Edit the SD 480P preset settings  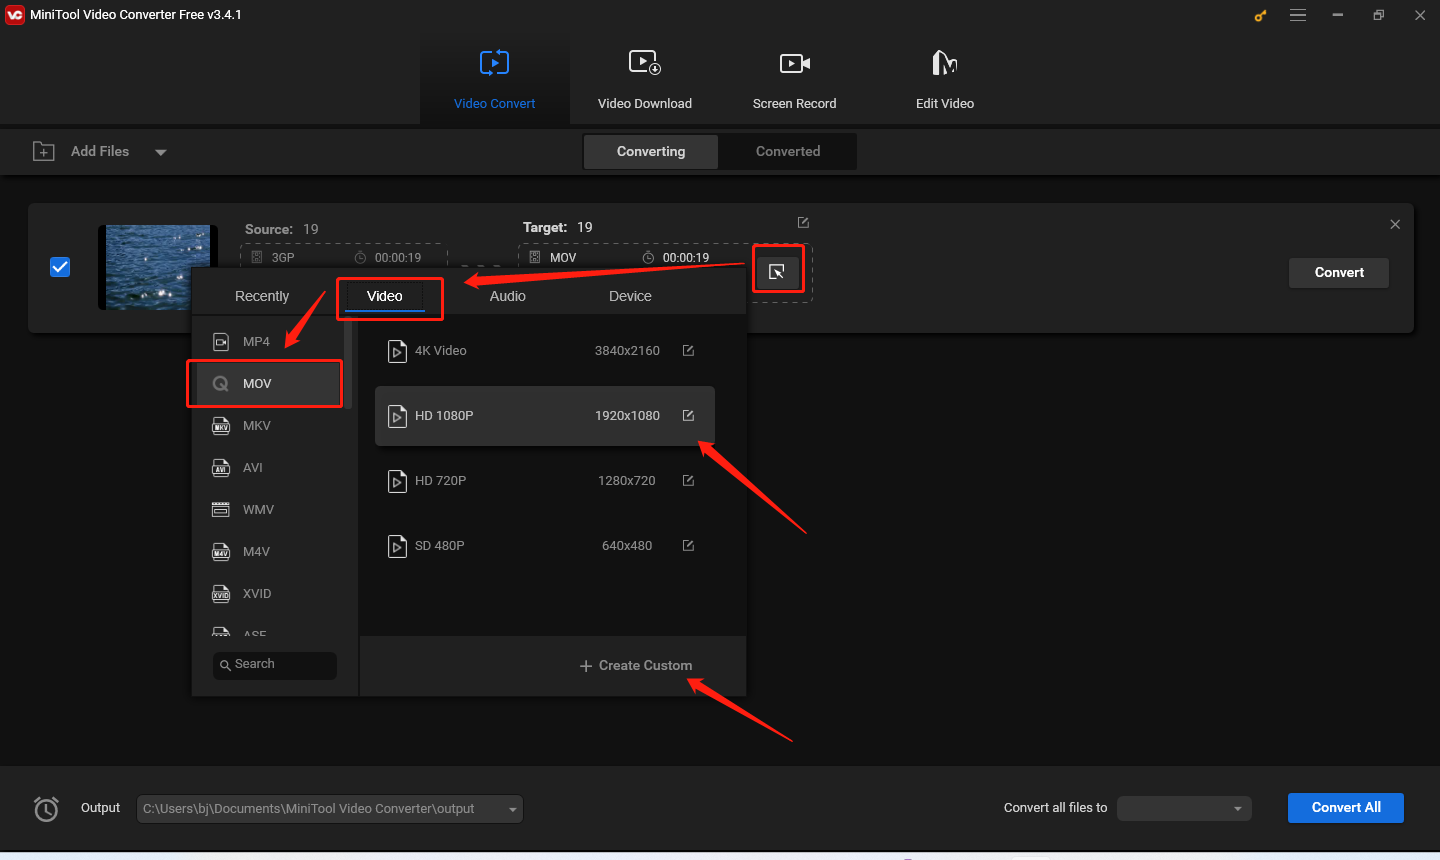pyautogui.click(x=688, y=545)
